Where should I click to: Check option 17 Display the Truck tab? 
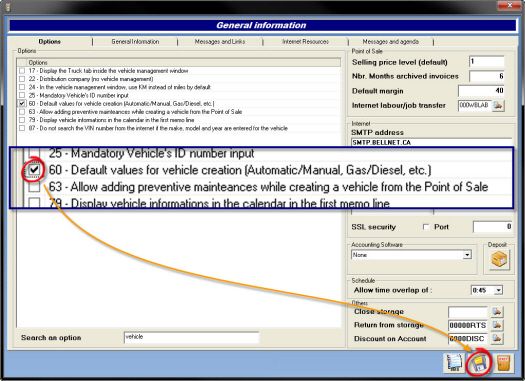[22, 71]
